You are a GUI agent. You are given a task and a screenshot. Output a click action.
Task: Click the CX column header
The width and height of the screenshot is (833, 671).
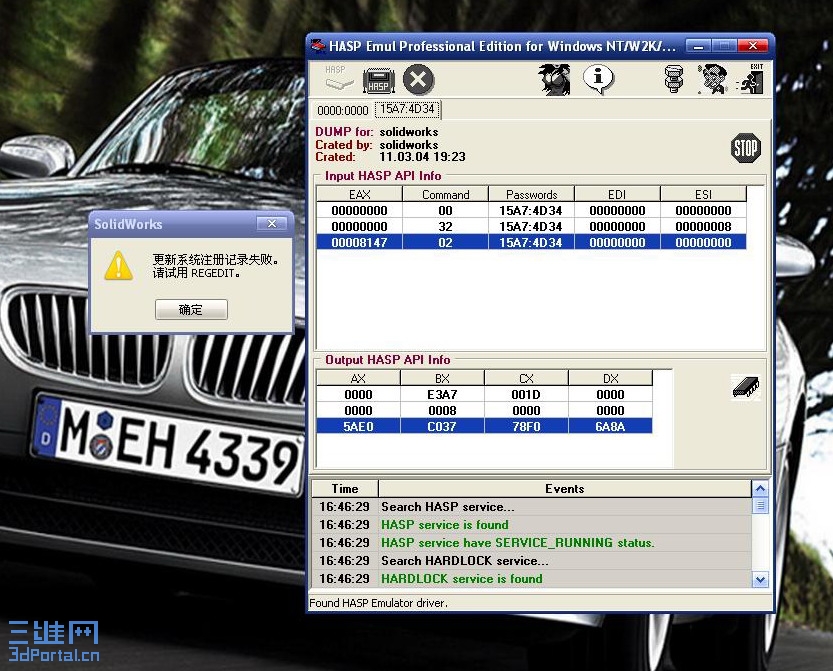coord(526,378)
